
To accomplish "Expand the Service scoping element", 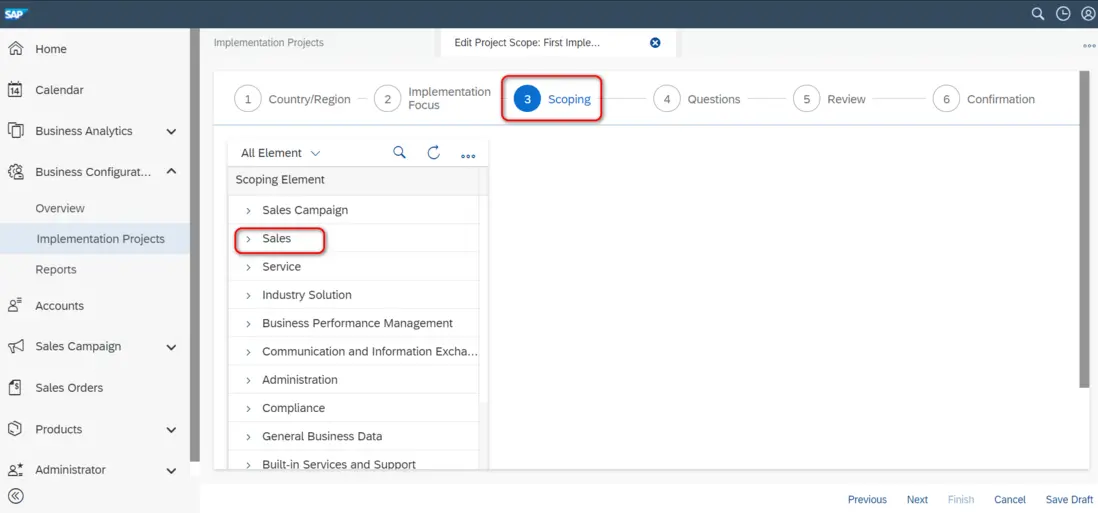I will [x=248, y=267].
